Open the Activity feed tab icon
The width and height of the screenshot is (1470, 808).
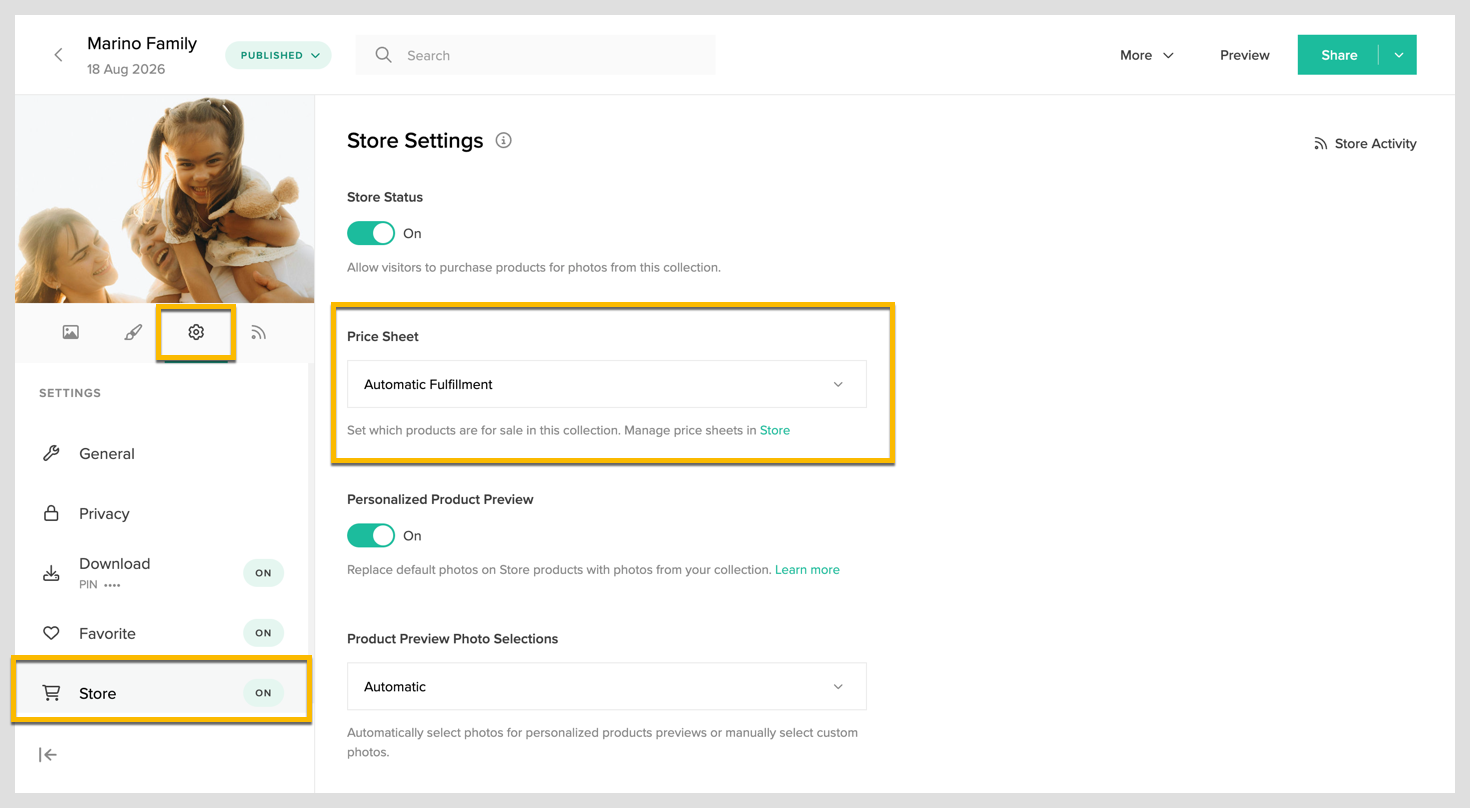point(258,332)
